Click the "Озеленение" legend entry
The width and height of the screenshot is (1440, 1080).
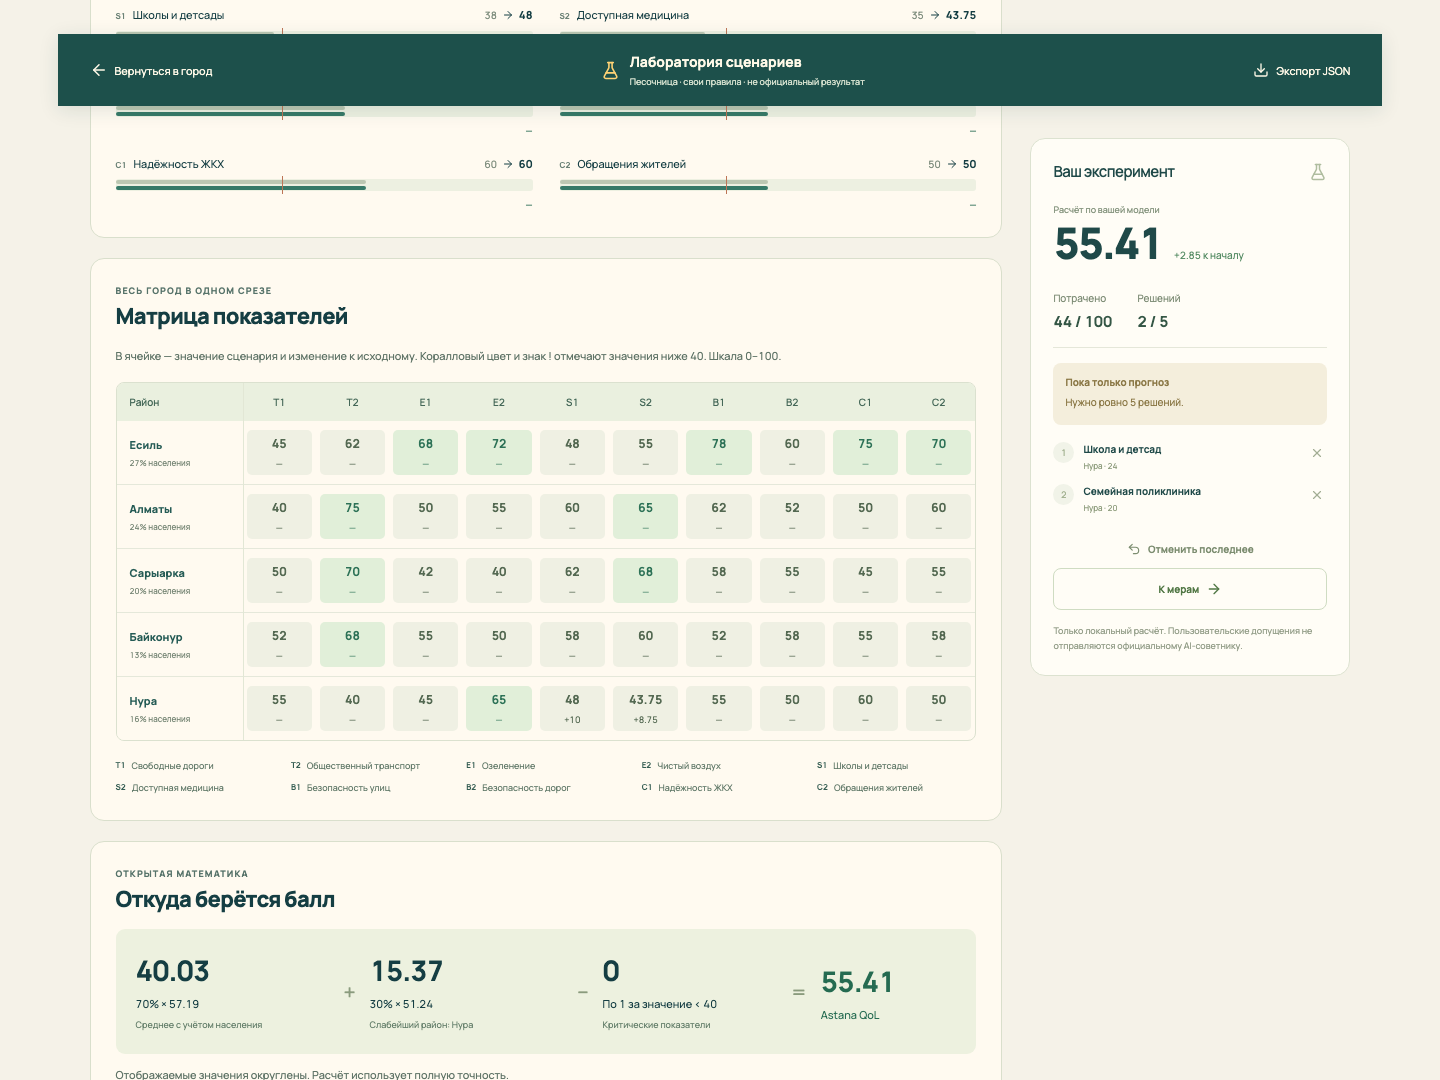tap(500, 766)
